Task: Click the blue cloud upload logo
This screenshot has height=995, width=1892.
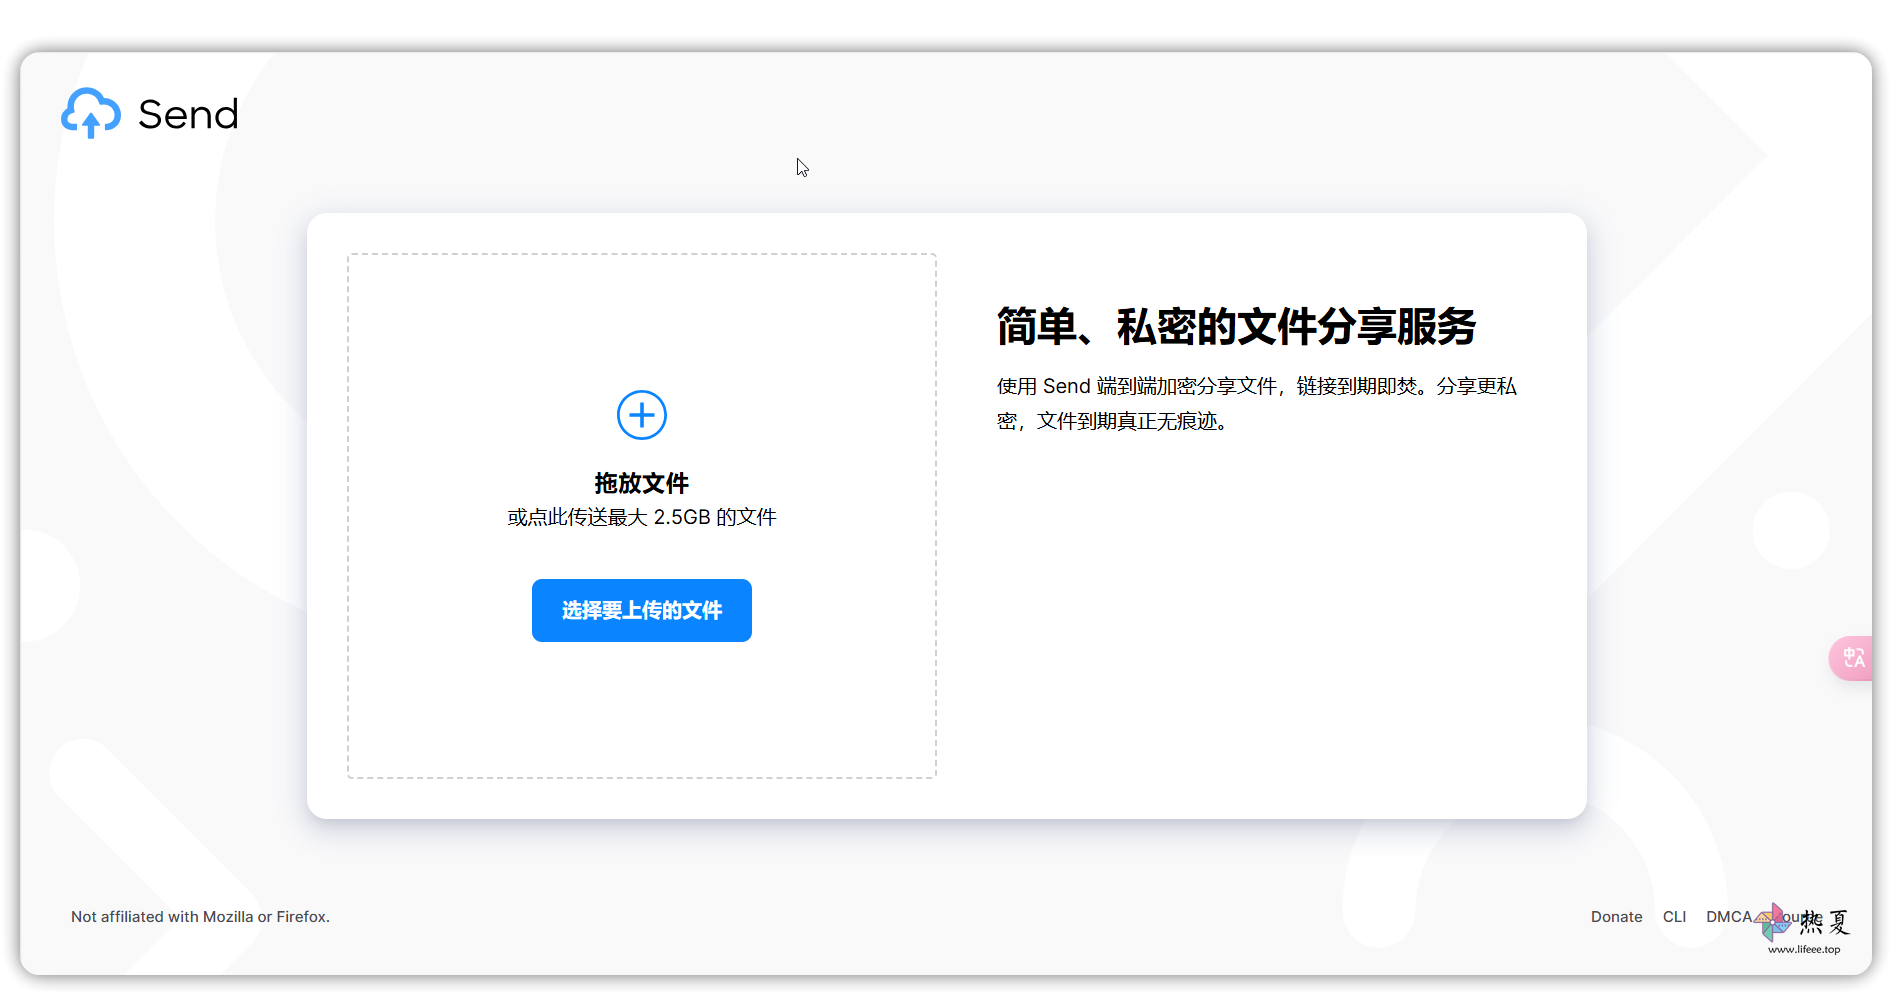Action: pyautogui.click(x=91, y=113)
